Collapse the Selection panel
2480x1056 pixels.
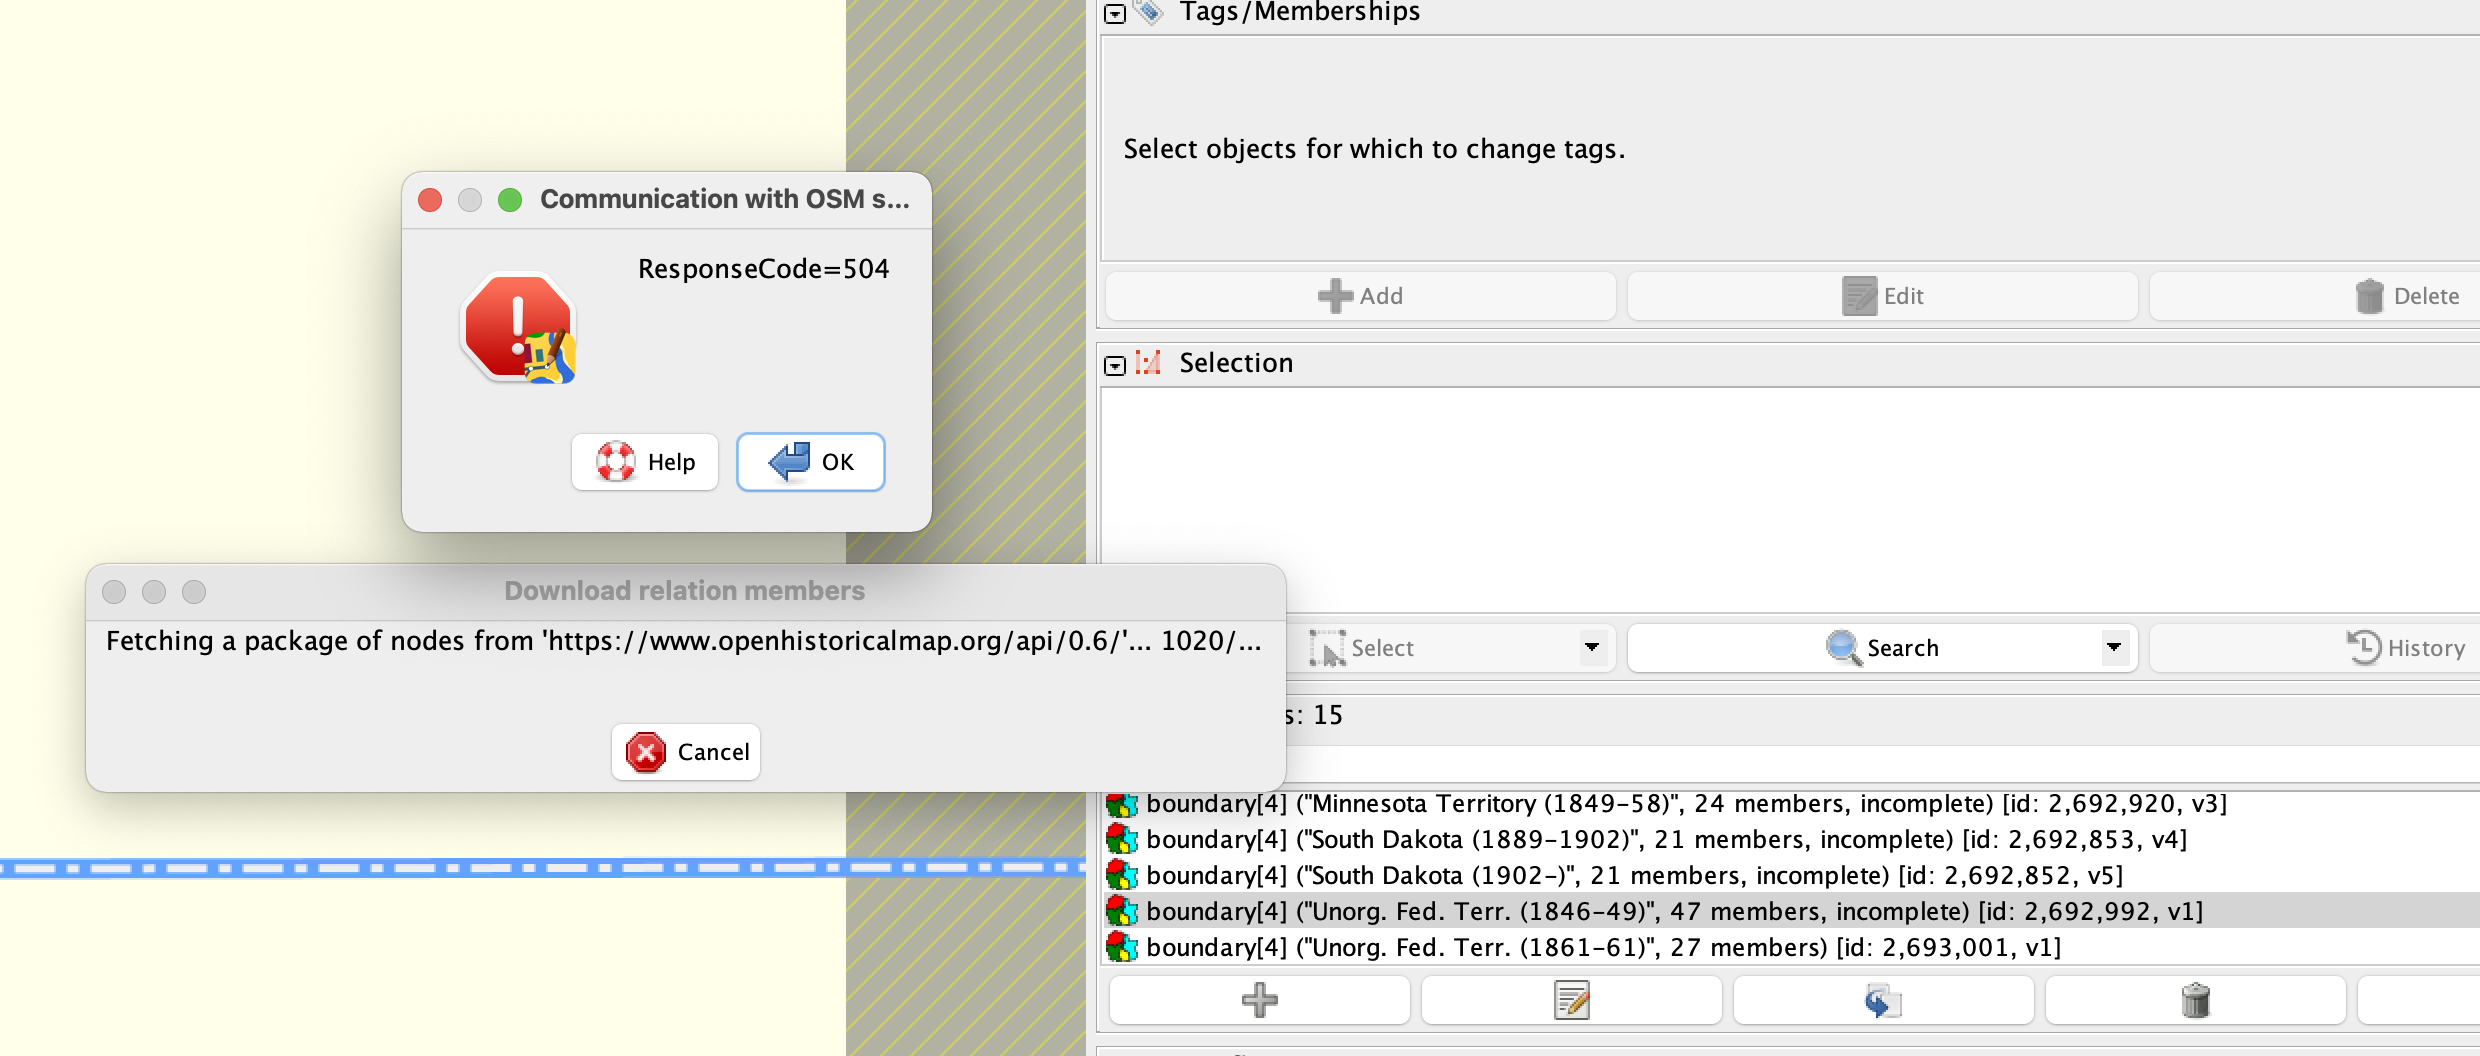point(1115,366)
